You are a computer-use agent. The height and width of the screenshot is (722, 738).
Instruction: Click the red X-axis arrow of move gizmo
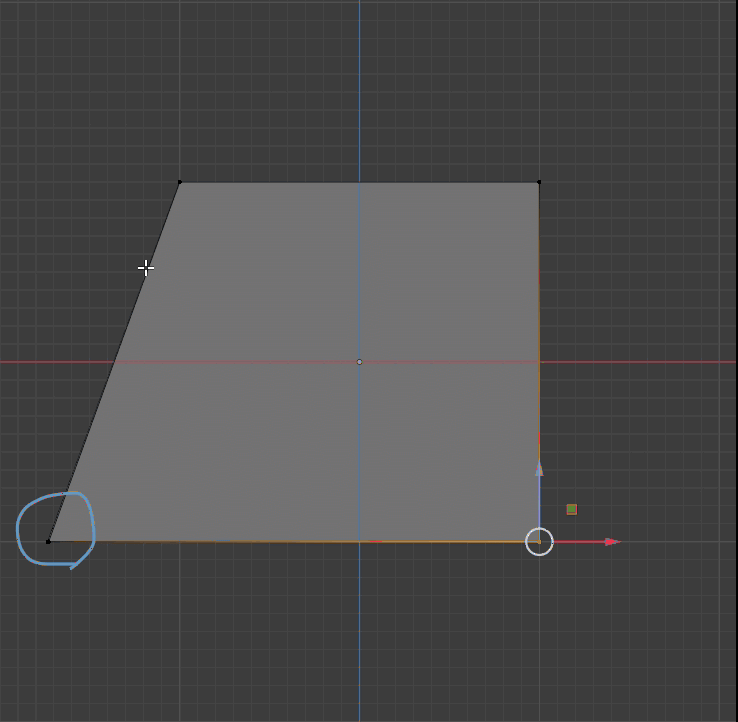[613, 542]
